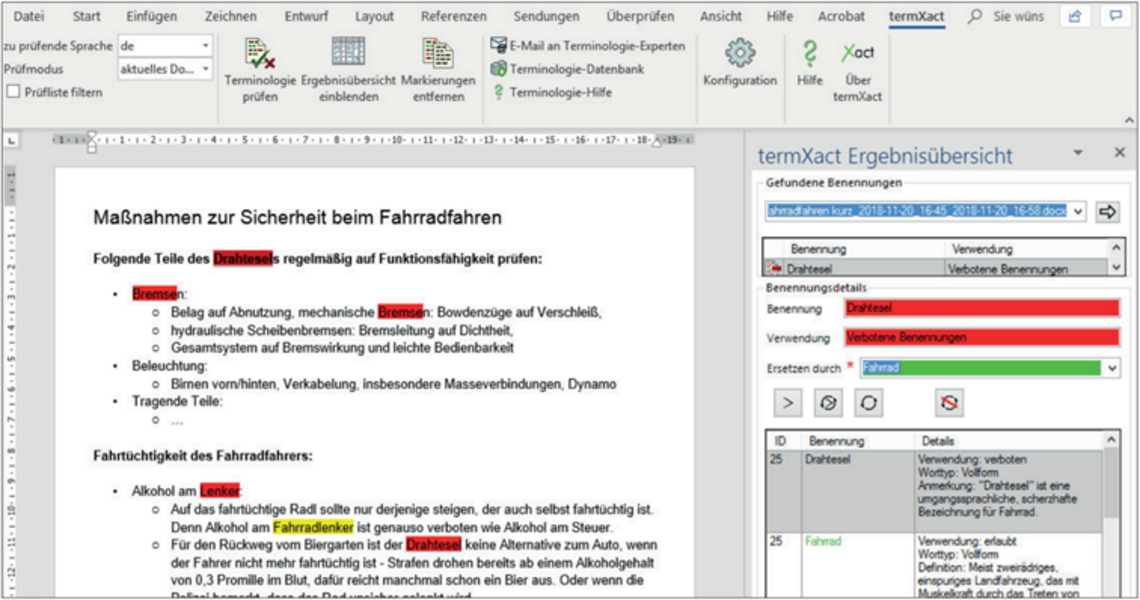1140x600 pixels.
Task: Click the document title Maßnahmen zur Sicherheit
Action: coord(297,217)
